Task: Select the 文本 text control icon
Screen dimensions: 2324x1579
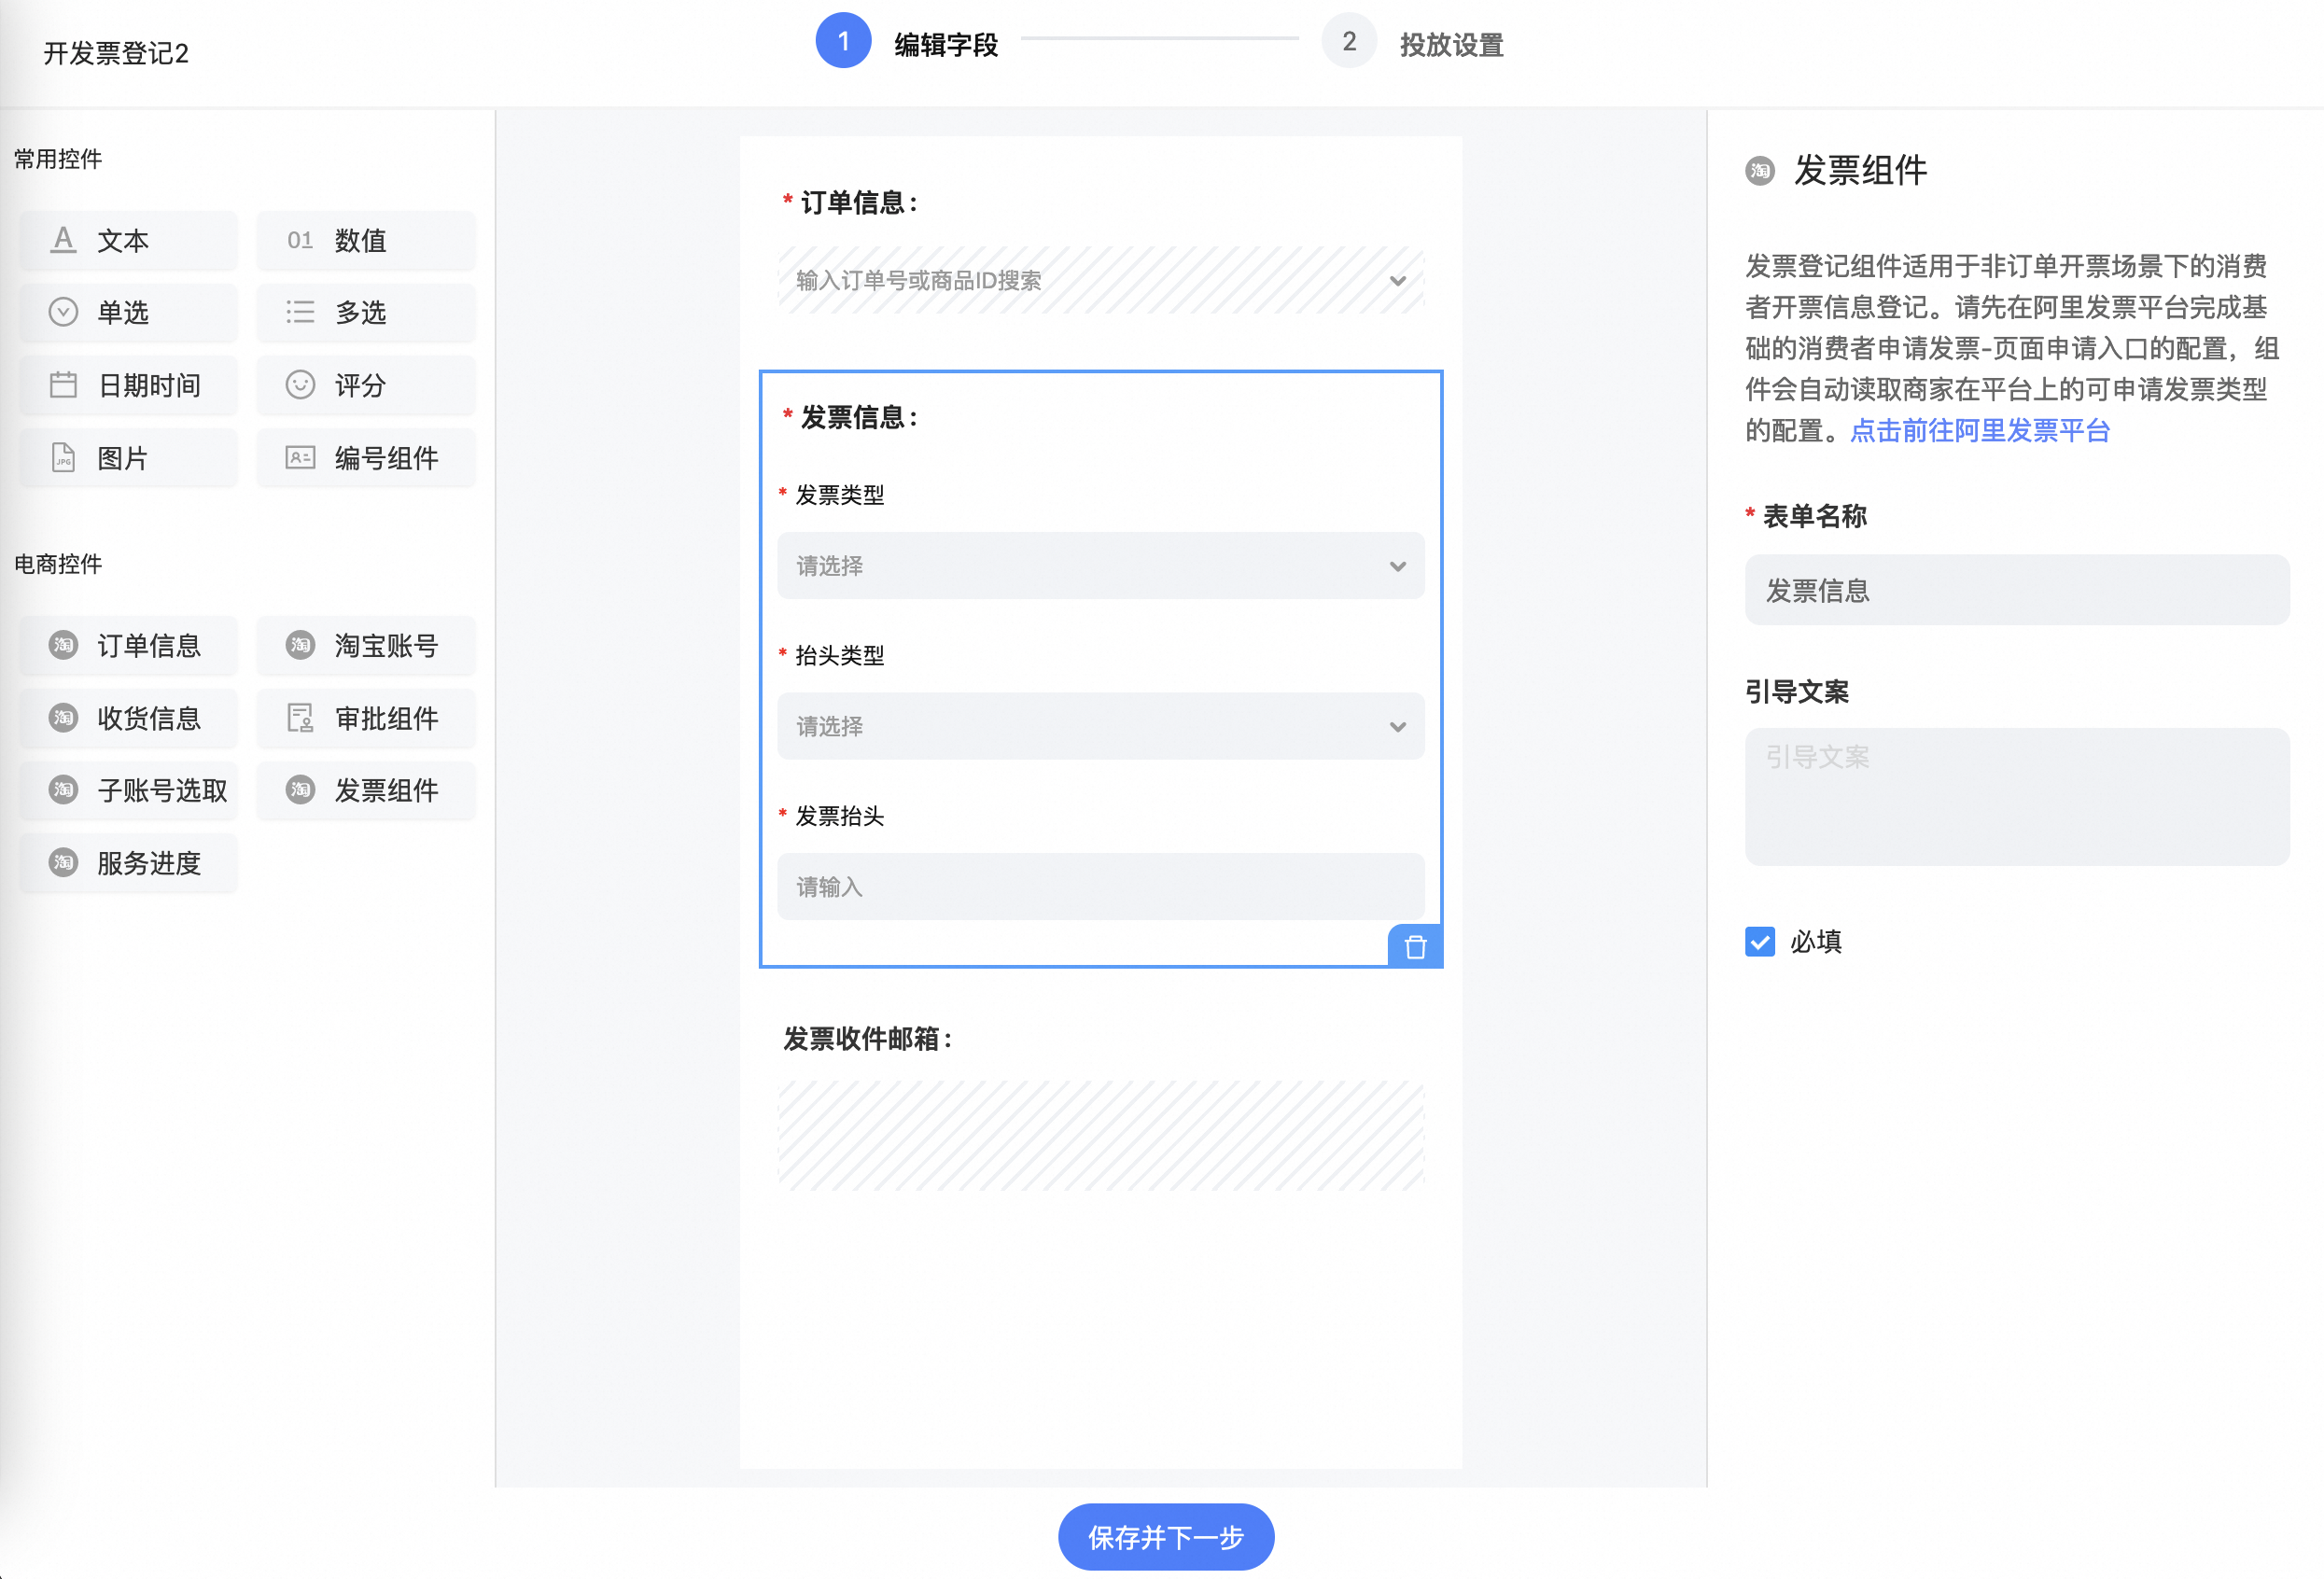Action: (x=63, y=240)
